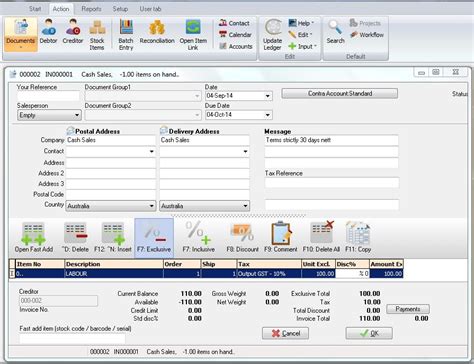474x364 pixels.
Task: Open the Edit dropdown in ribbon
Action: pos(300,35)
